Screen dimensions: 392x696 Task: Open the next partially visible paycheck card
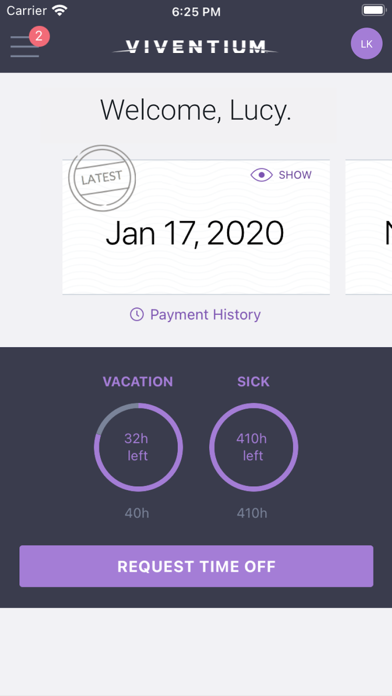pos(368,227)
